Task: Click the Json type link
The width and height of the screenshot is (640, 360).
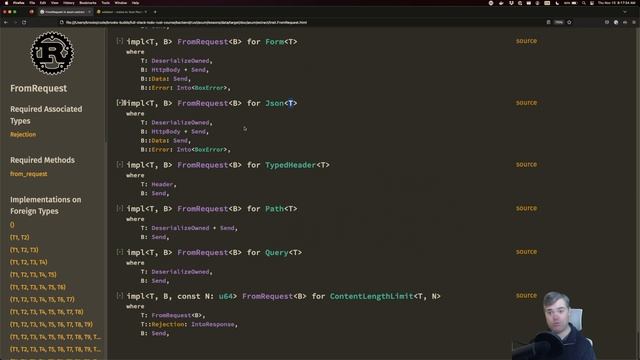Action: pyautogui.click(x=274, y=103)
